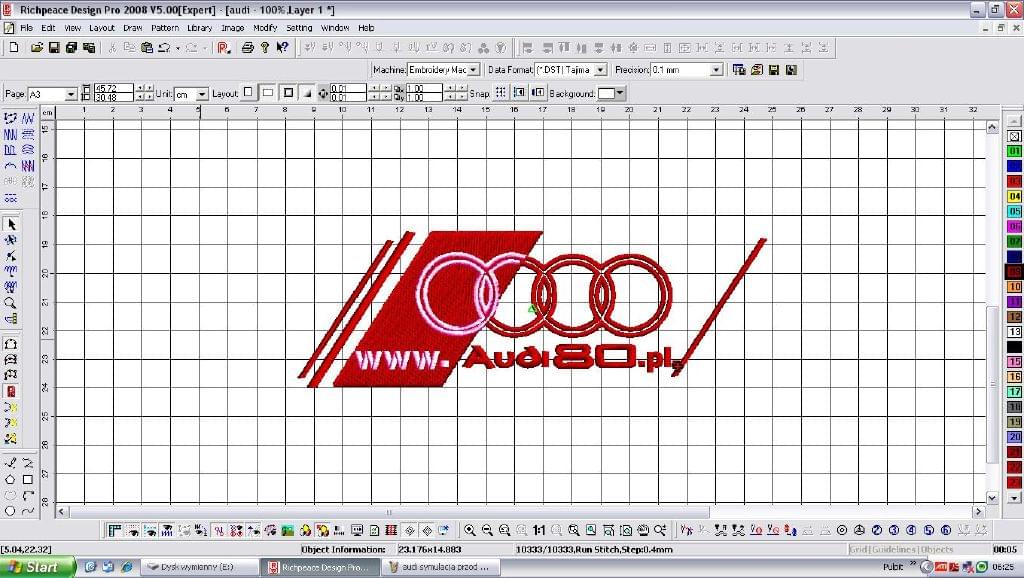Create a new design file
The width and height of the screenshot is (1024, 578).
tap(14, 48)
